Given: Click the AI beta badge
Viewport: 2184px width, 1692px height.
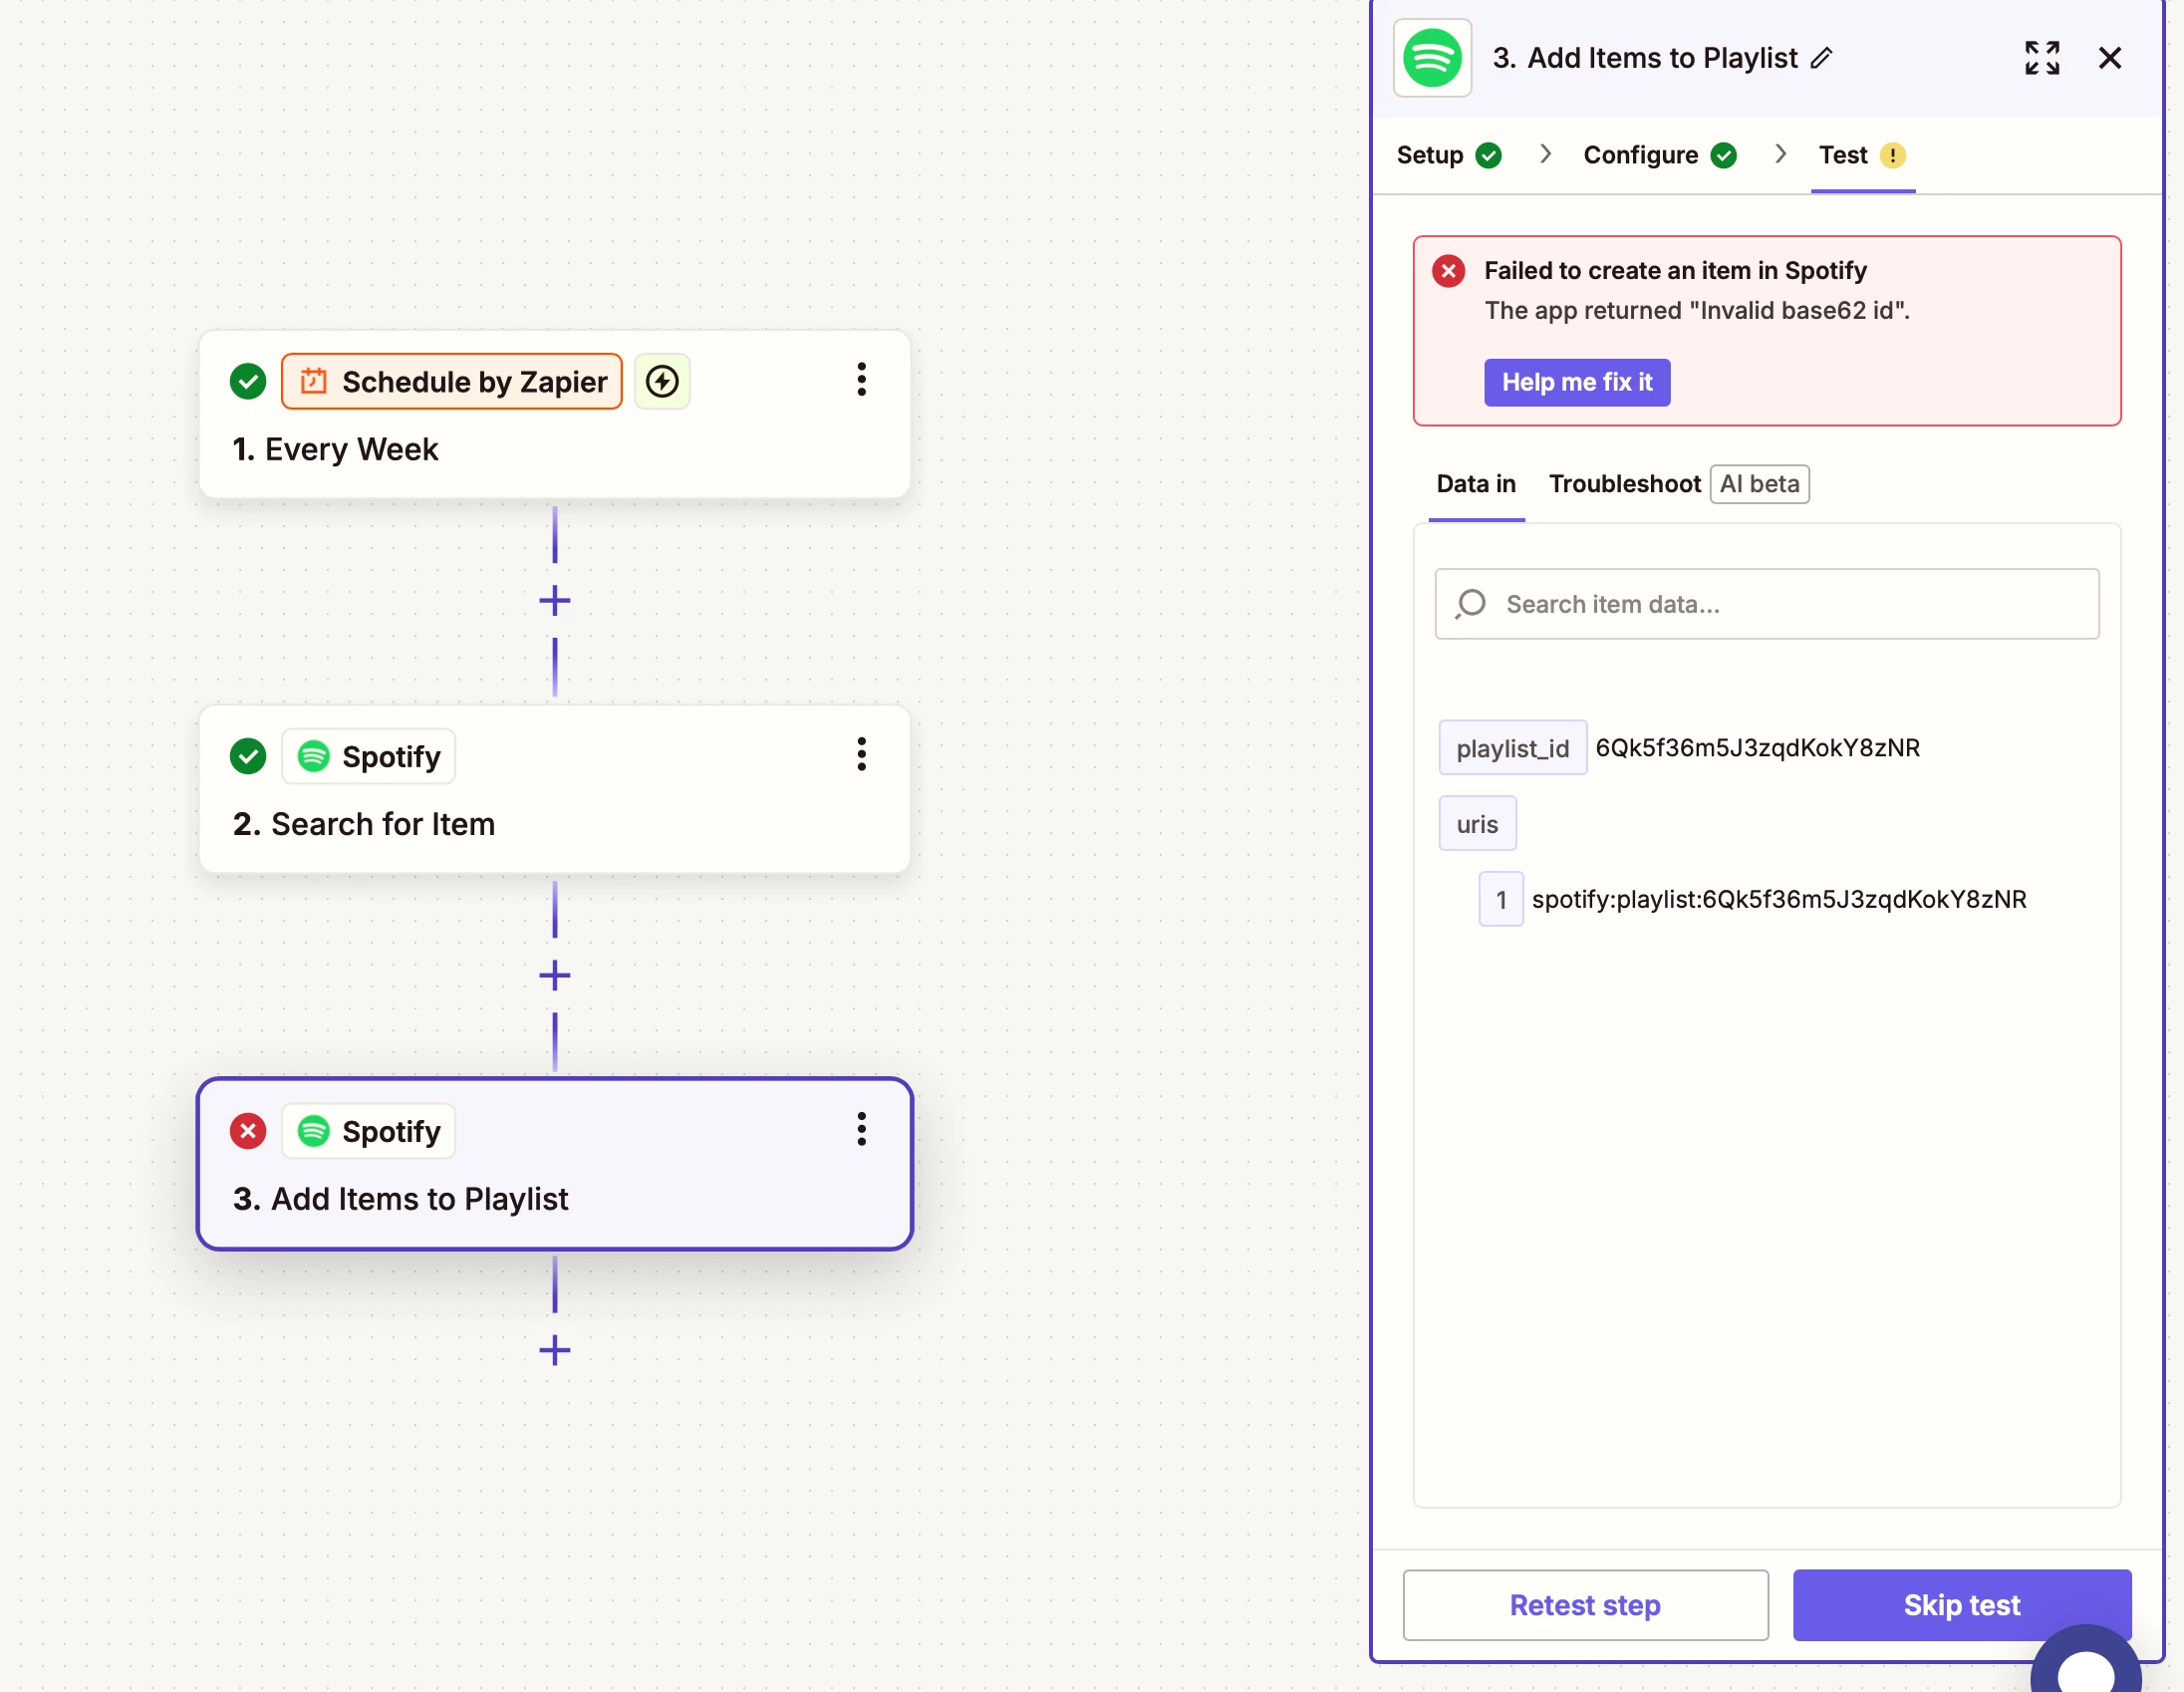Looking at the screenshot, I should coord(1759,484).
